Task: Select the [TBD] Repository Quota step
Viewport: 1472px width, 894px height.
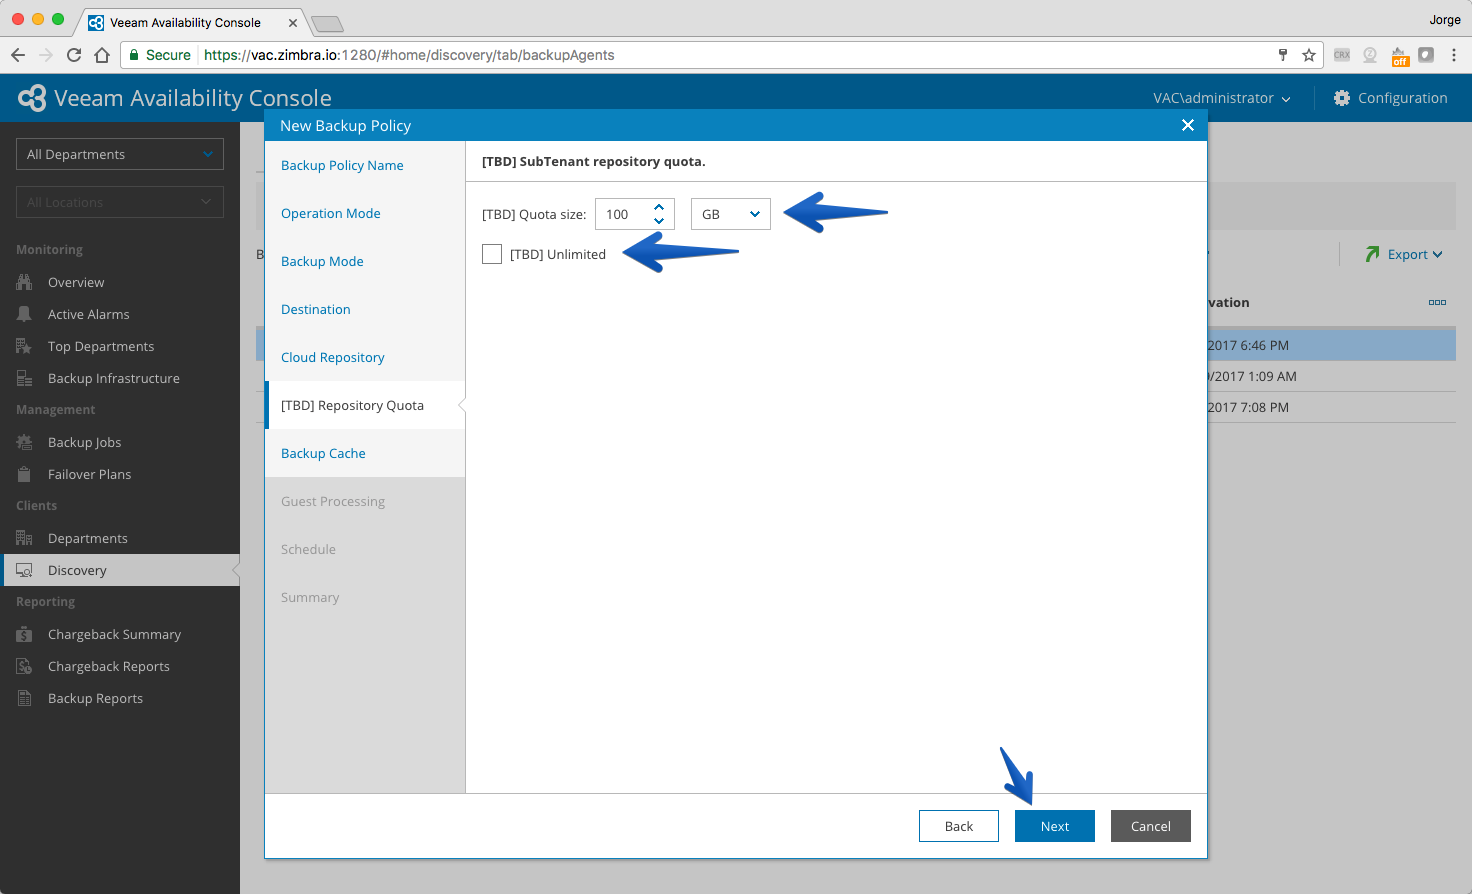Action: (x=365, y=405)
